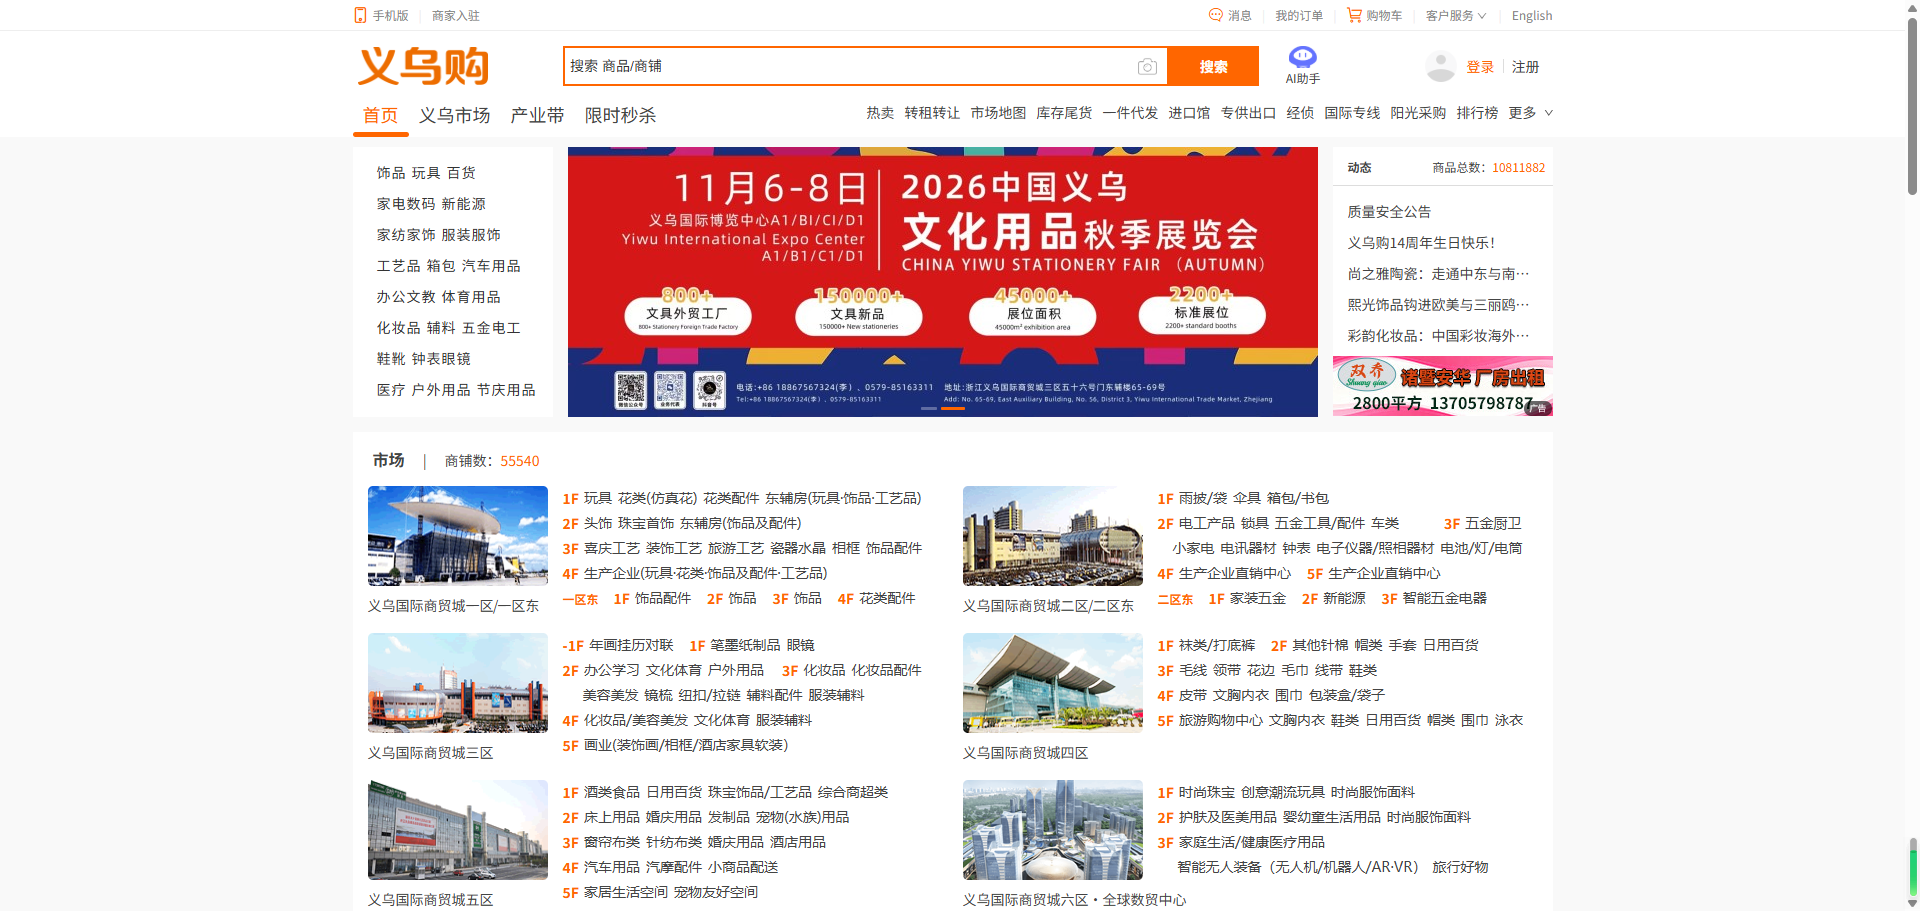Open 义乌国际商贸城三区 thumbnail image

pos(458,683)
